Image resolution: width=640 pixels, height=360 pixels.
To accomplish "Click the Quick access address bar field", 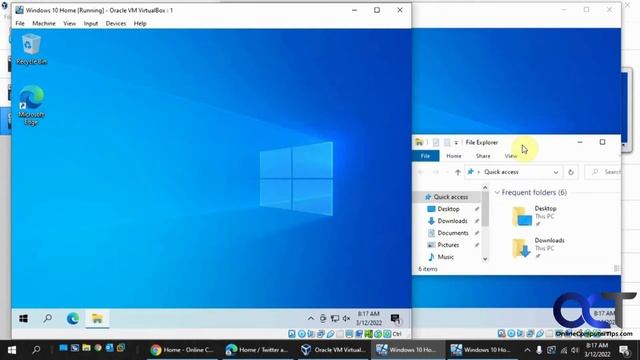I will pos(513,172).
